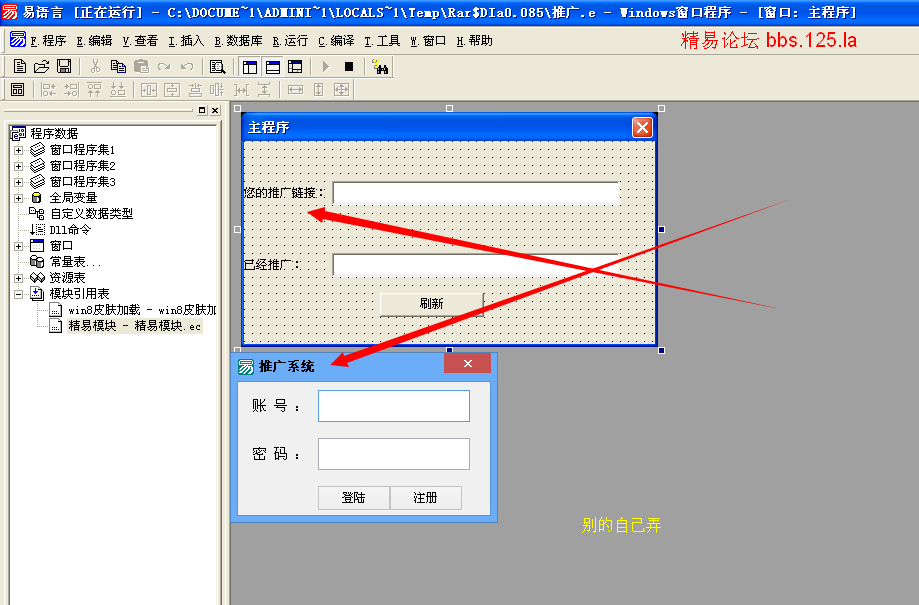This screenshot has width=919, height=605.
Task: Expand the 全局变量 tree node
Action: 19,198
